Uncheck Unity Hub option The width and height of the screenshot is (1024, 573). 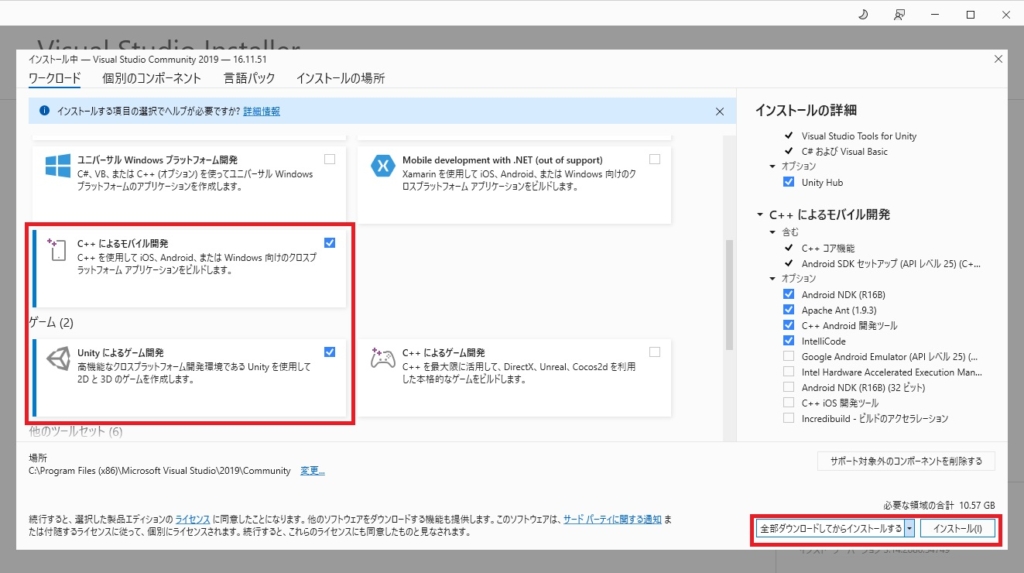pos(789,182)
